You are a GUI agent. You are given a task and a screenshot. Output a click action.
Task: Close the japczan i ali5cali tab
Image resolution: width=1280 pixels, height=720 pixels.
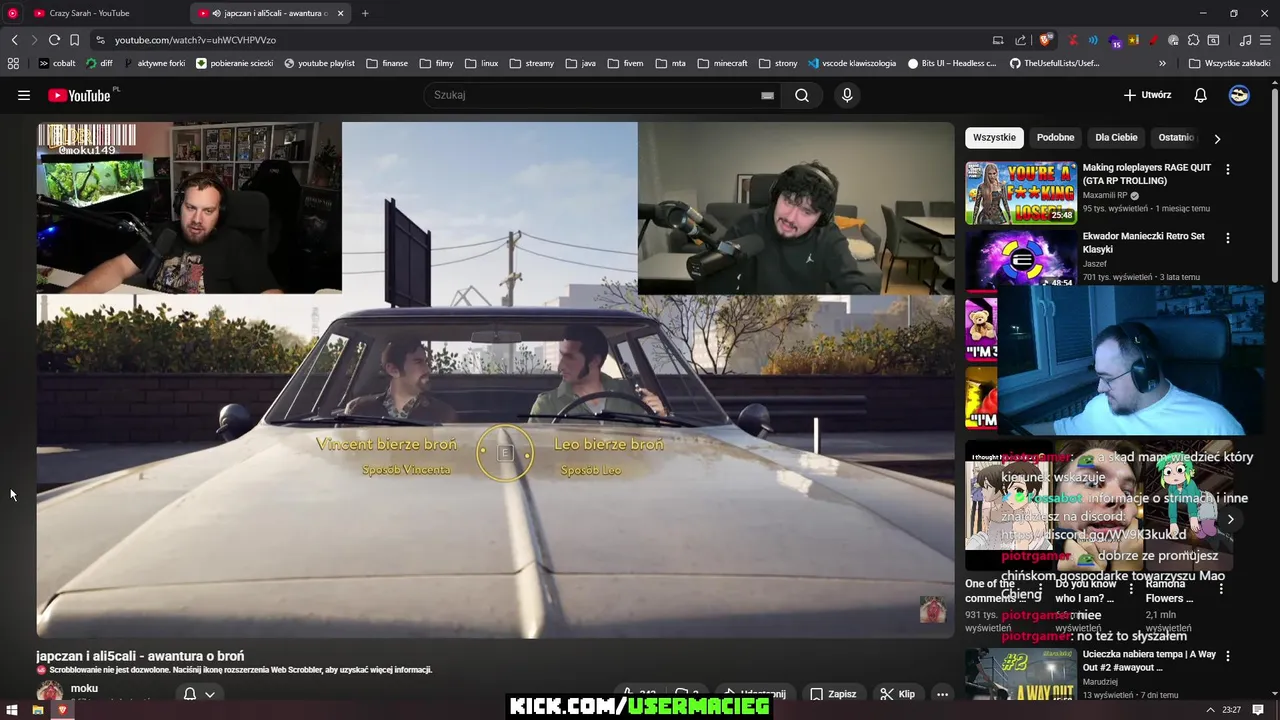click(x=341, y=13)
